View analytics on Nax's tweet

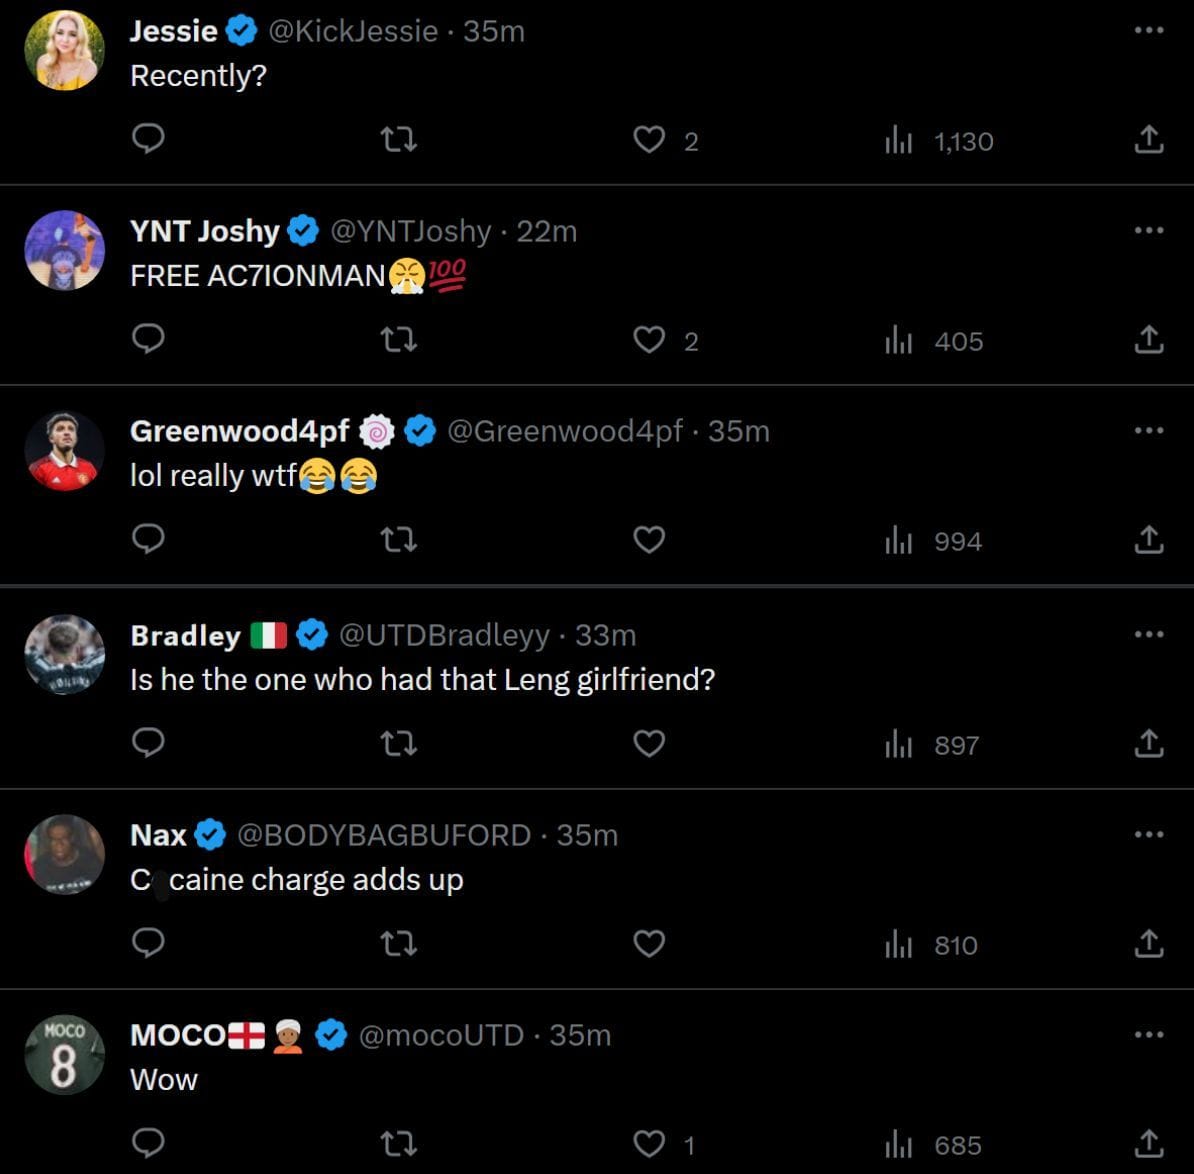pyautogui.click(x=898, y=944)
